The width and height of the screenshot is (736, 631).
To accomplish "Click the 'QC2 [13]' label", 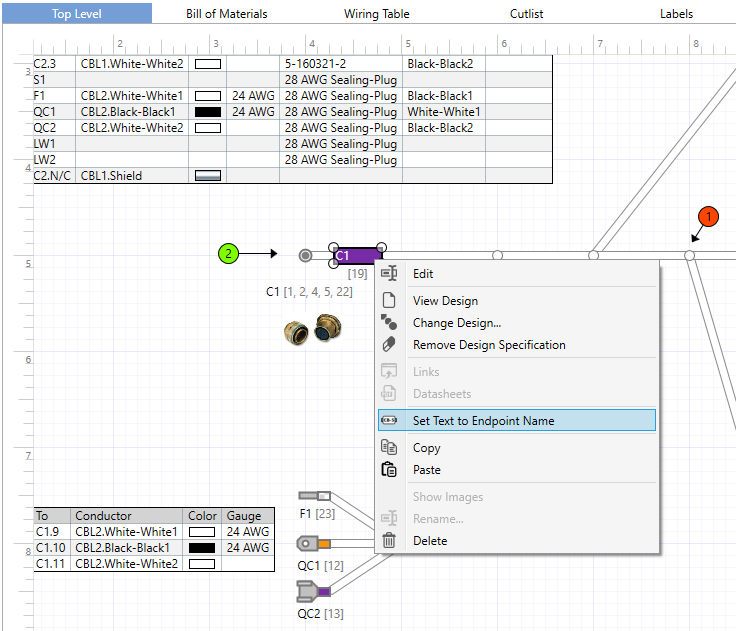I will [321, 614].
